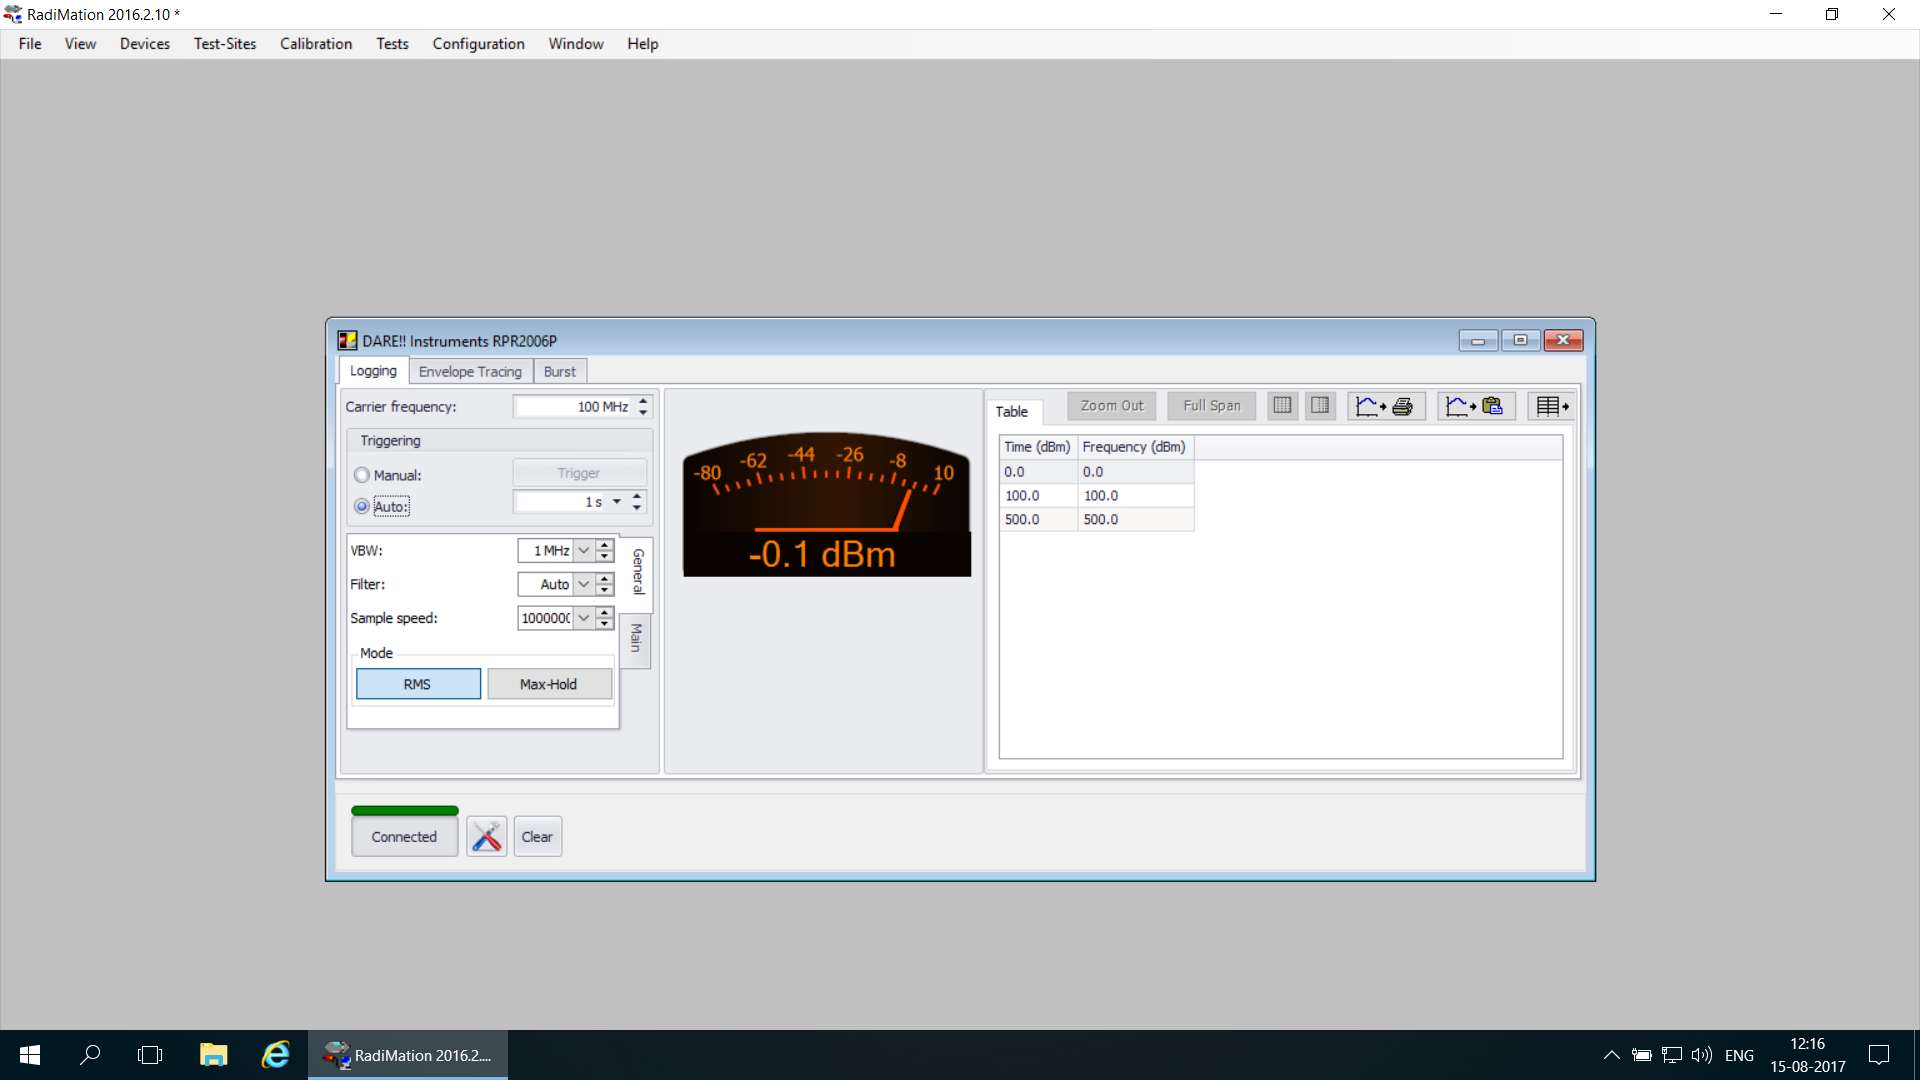Open File Explorer from taskbar
This screenshot has height=1080, width=1920.
[x=213, y=1055]
